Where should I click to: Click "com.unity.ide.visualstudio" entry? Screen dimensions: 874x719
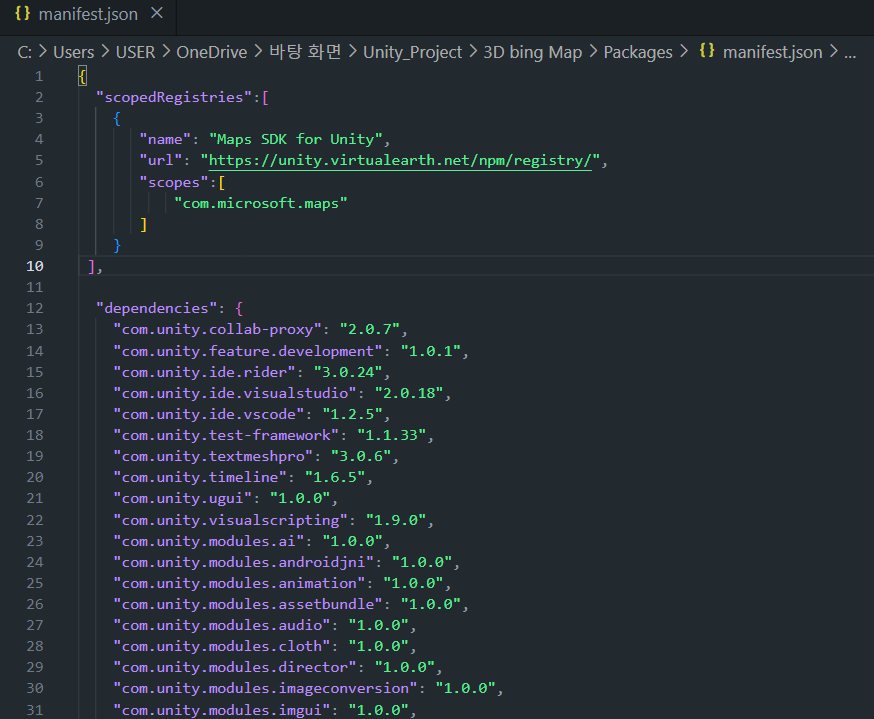(x=235, y=393)
